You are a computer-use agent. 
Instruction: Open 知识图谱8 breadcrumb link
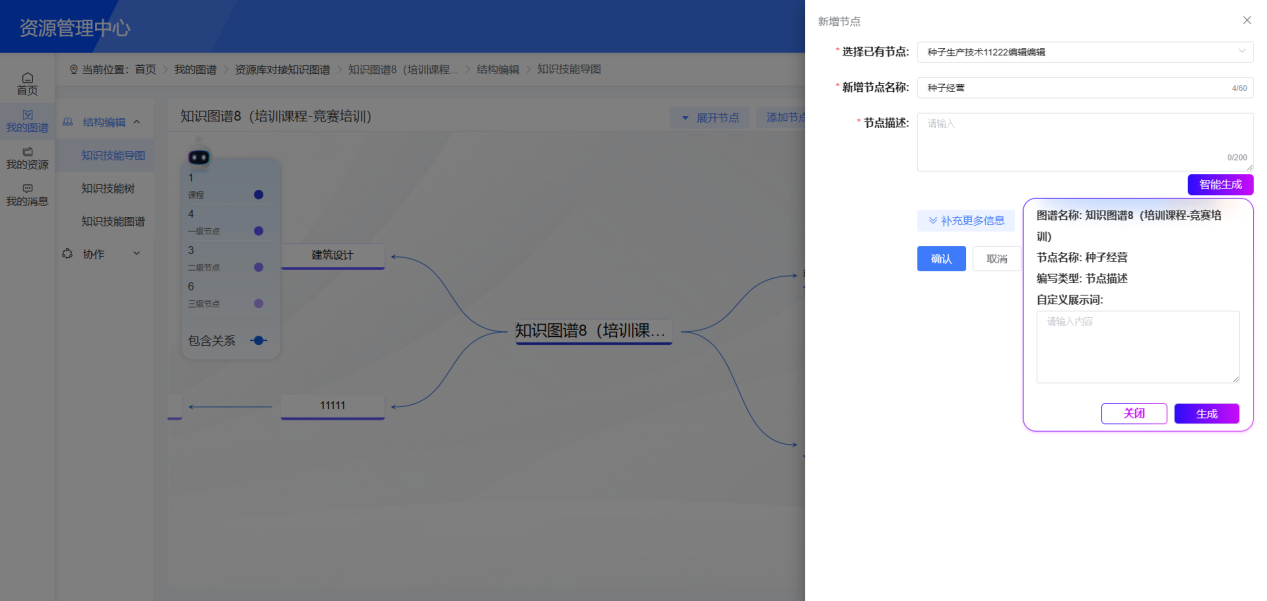click(x=403, y=69)
